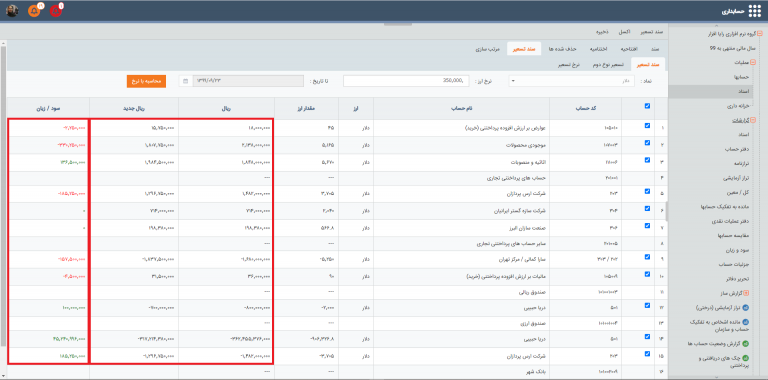Open the orange bell notifications icon
The image size is (768, 380).
click(34, 11)
